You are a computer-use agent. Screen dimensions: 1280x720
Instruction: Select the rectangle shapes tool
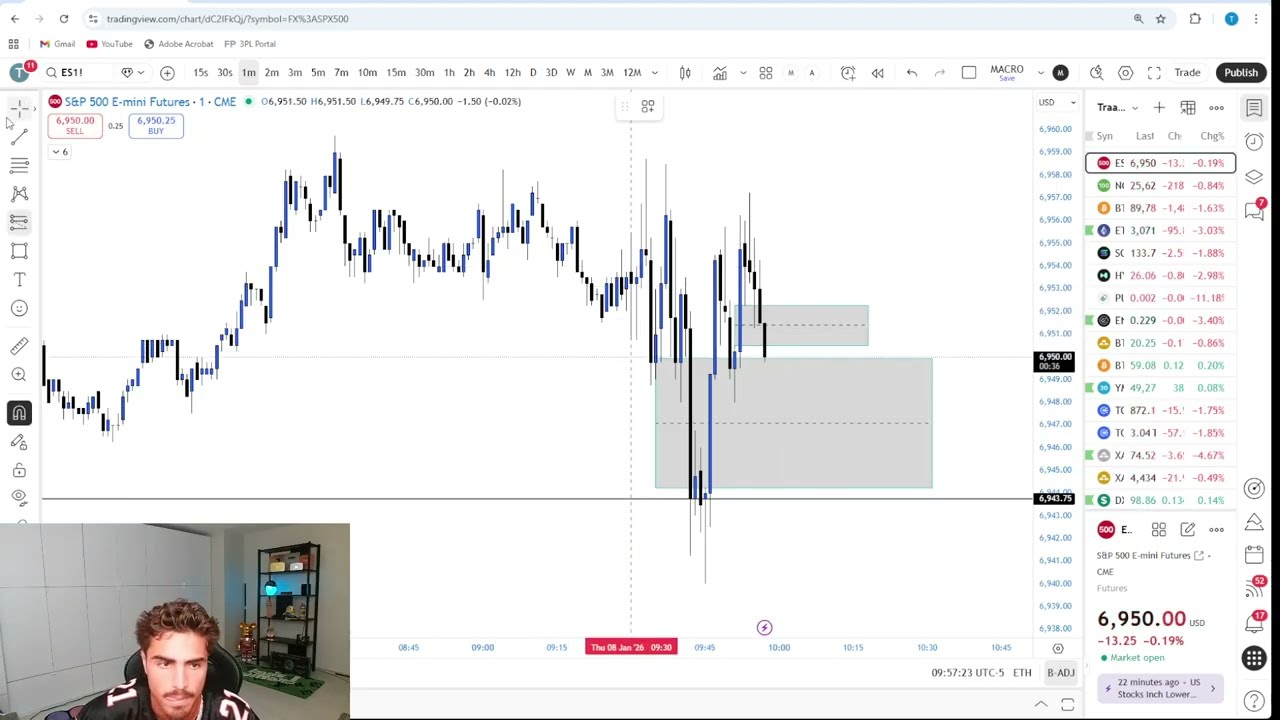19,251
